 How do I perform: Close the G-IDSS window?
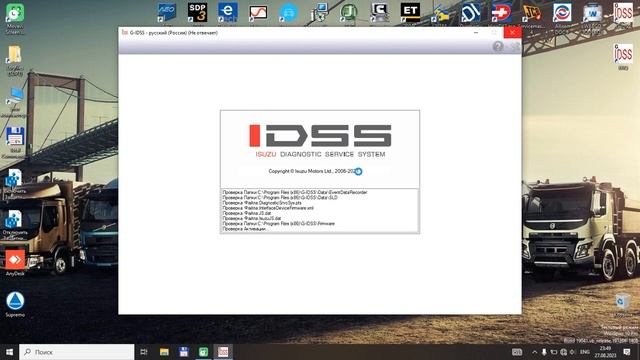tap(512, 32)
